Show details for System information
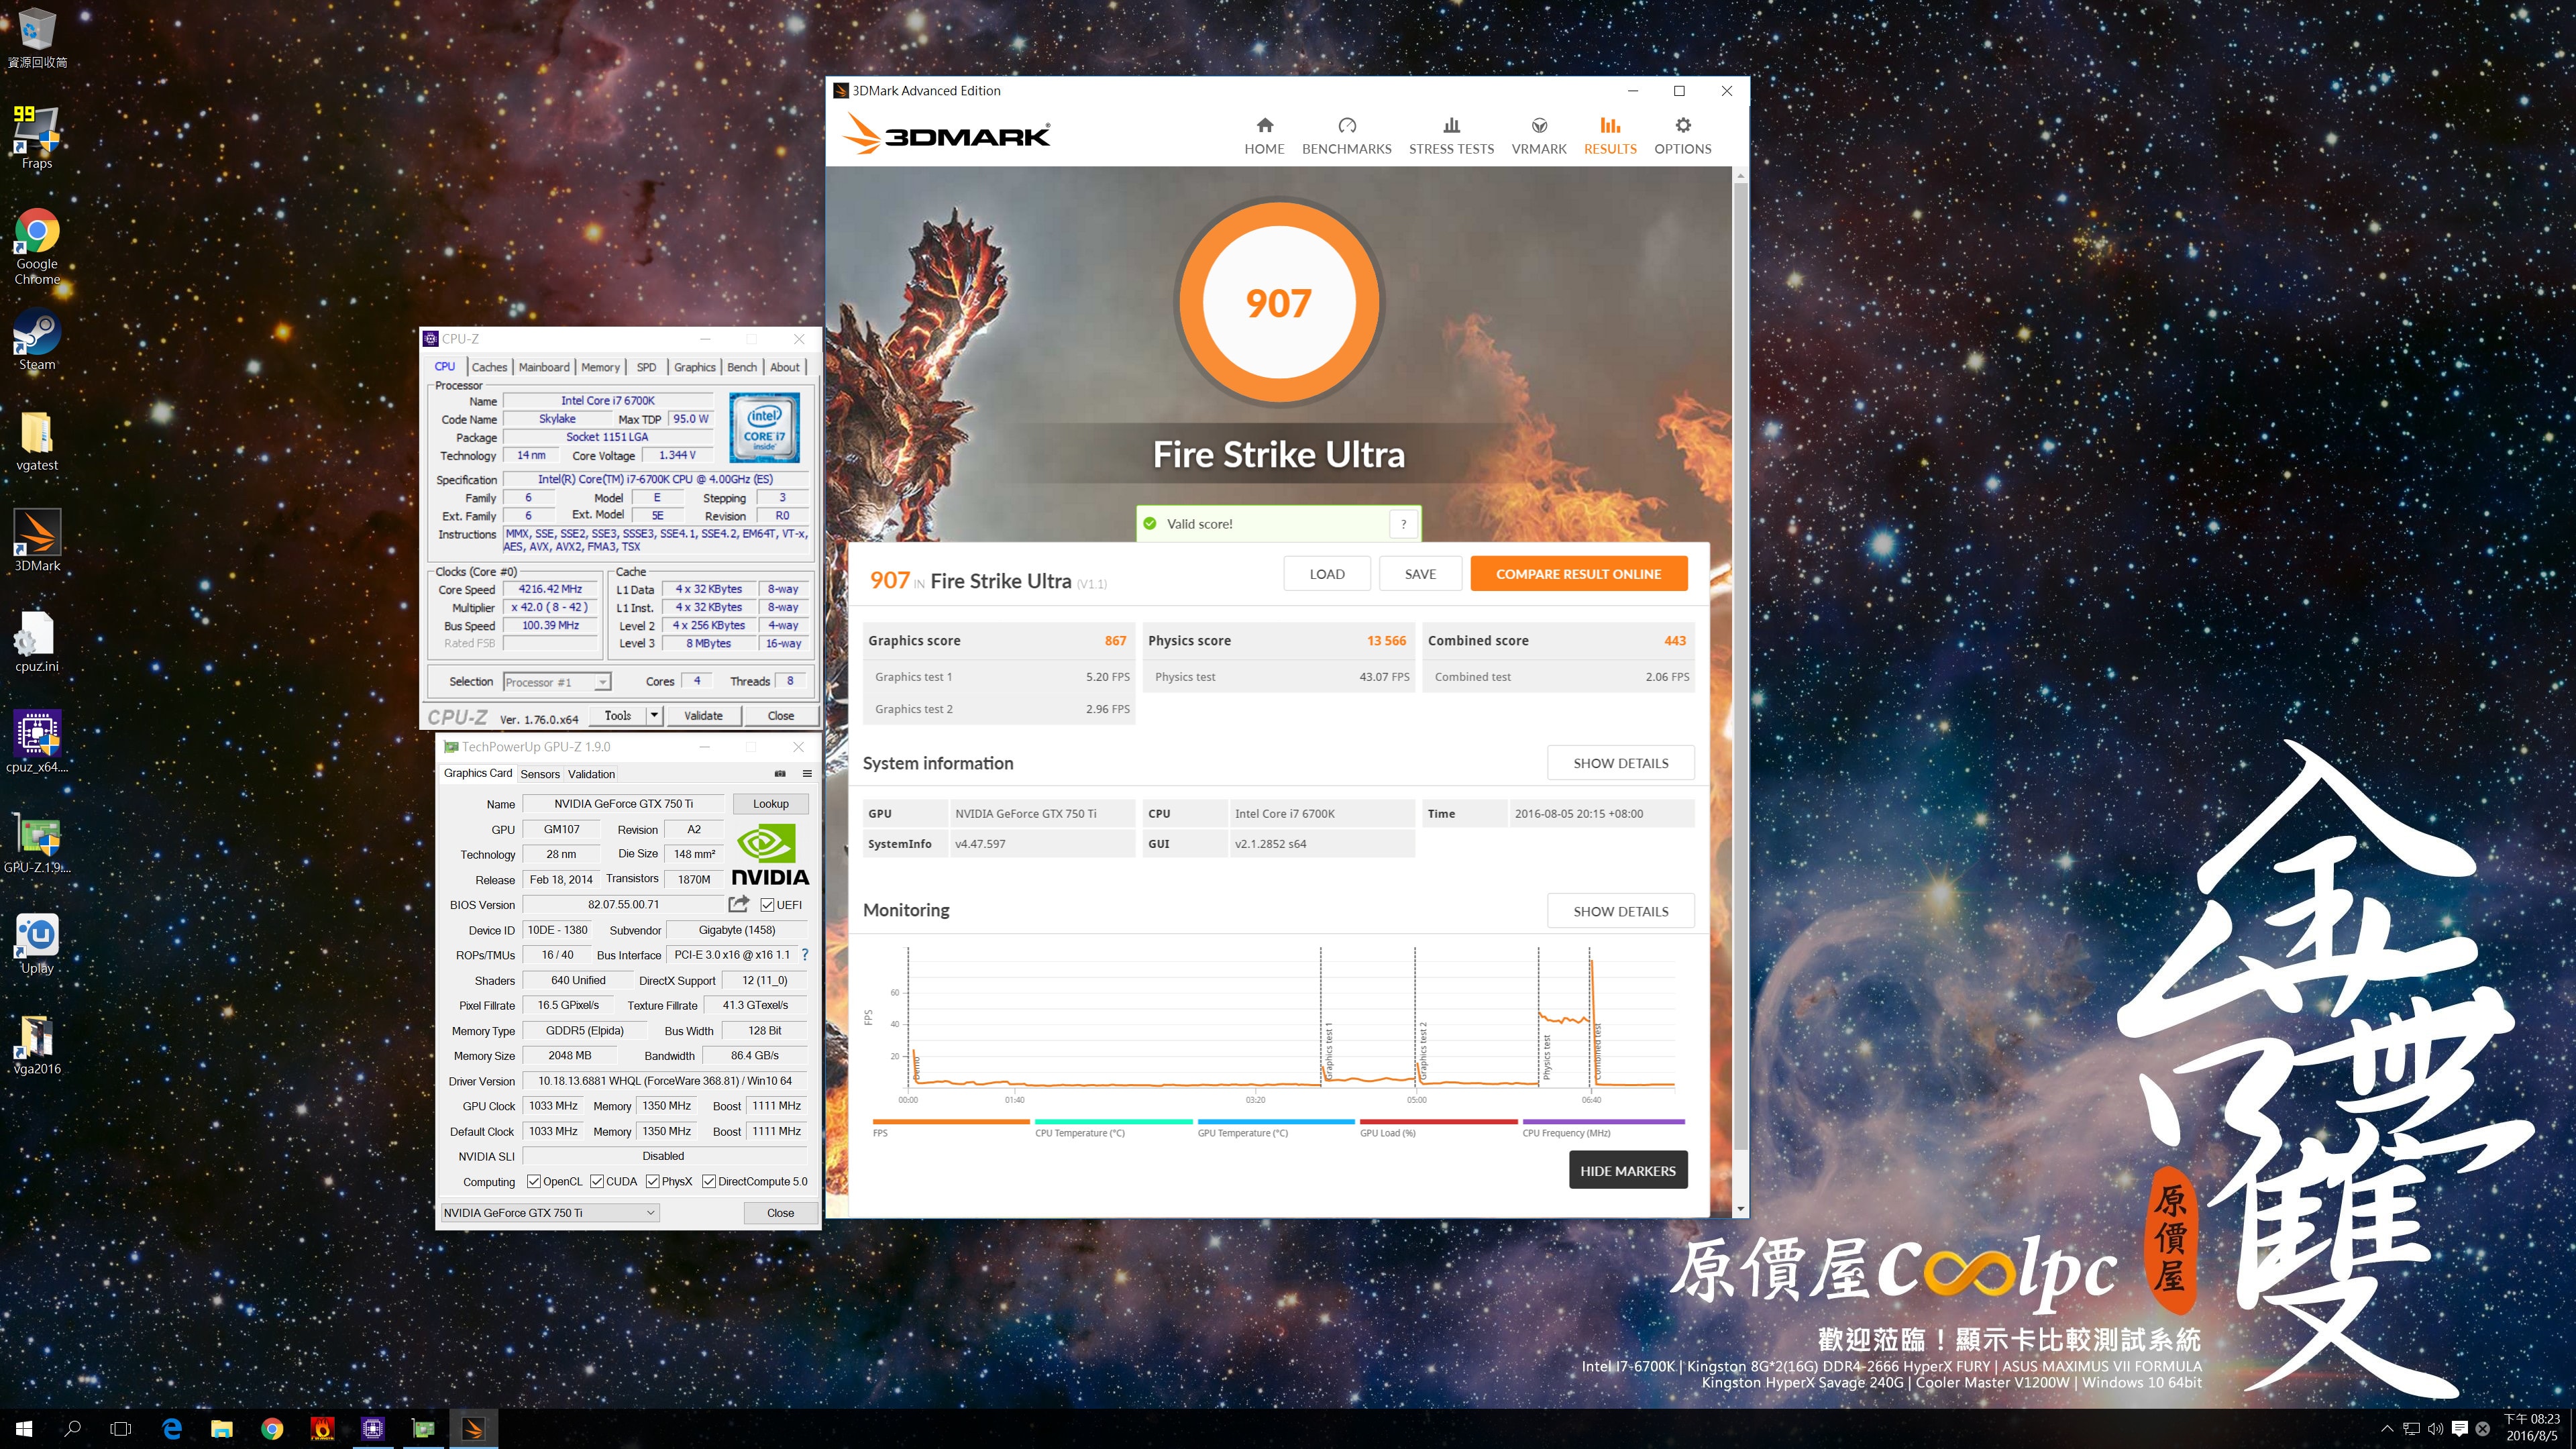This screenshot has height=1449, width=2576. pyautogui.click(x=1620, y=763)
